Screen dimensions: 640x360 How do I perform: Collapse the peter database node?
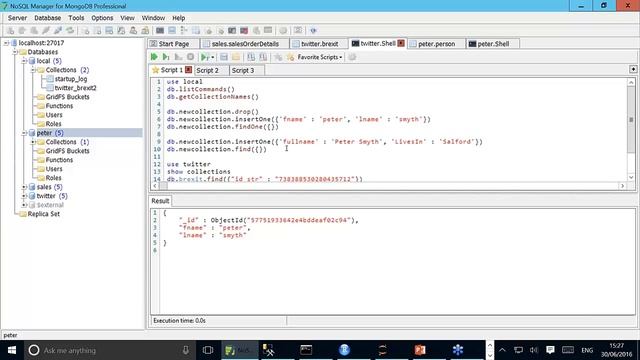[x=24, y=133]
